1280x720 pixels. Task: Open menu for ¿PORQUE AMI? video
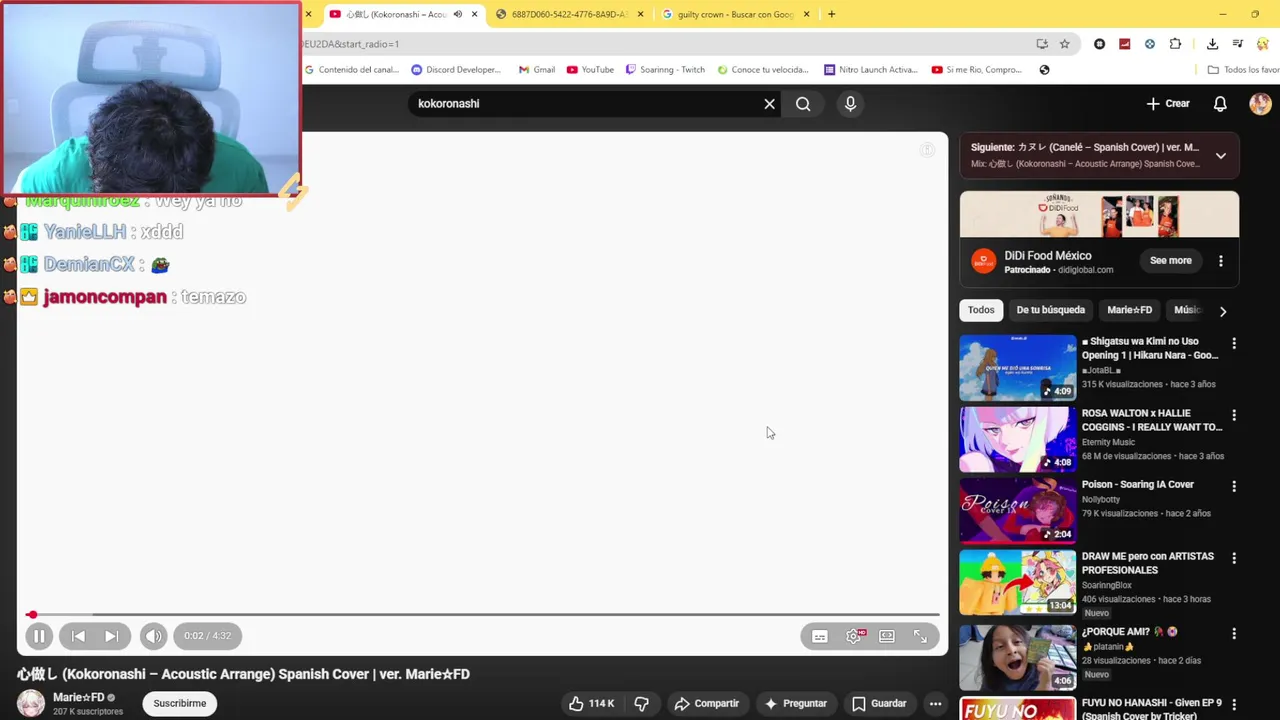[1234, 634]
